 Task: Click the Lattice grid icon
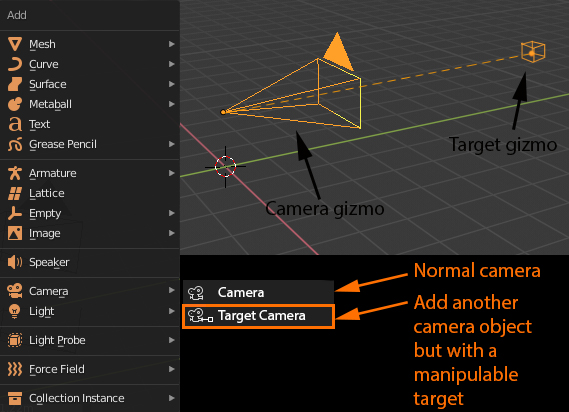pyautogui.click(x=15, y=193)
